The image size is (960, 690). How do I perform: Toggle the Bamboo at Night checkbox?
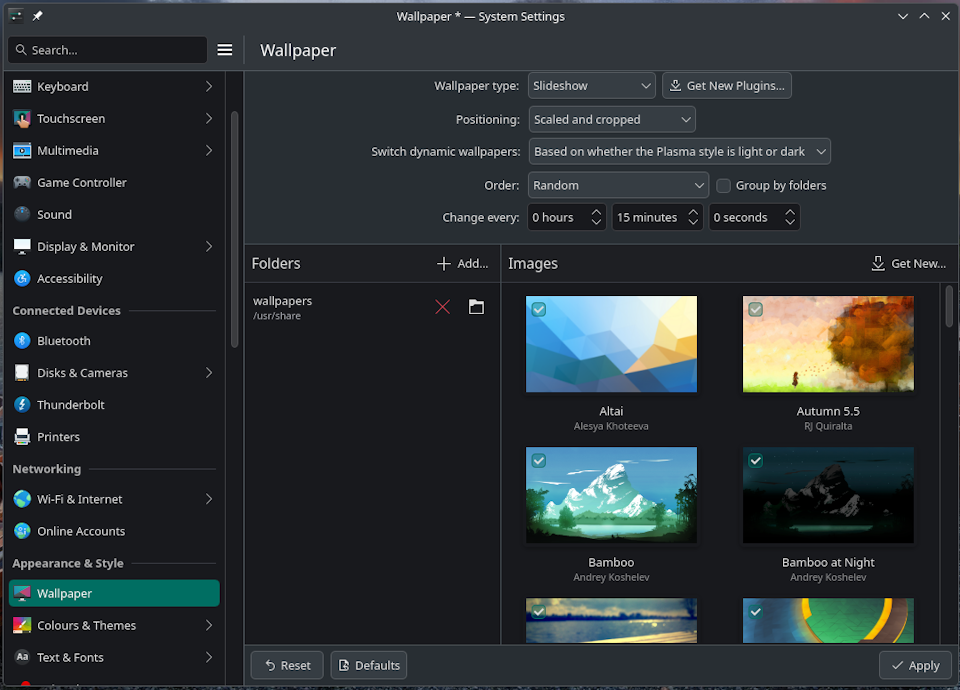[x=756, y=460]
